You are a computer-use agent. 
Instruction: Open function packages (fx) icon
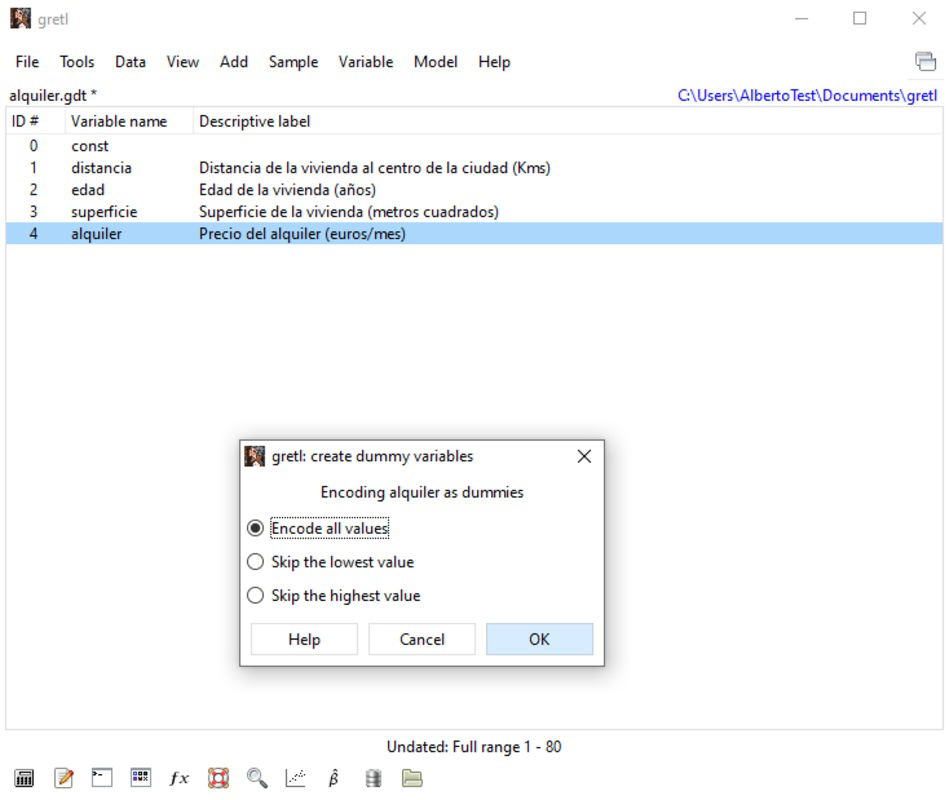pyautogui.click(x=179, y=778)
